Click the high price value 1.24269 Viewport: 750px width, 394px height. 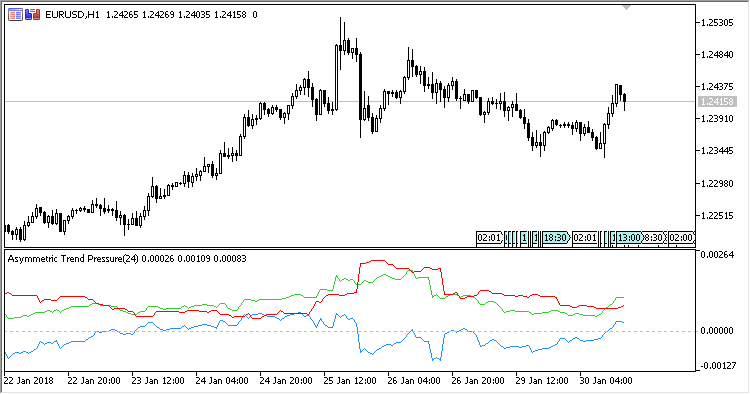click(158, 15)
